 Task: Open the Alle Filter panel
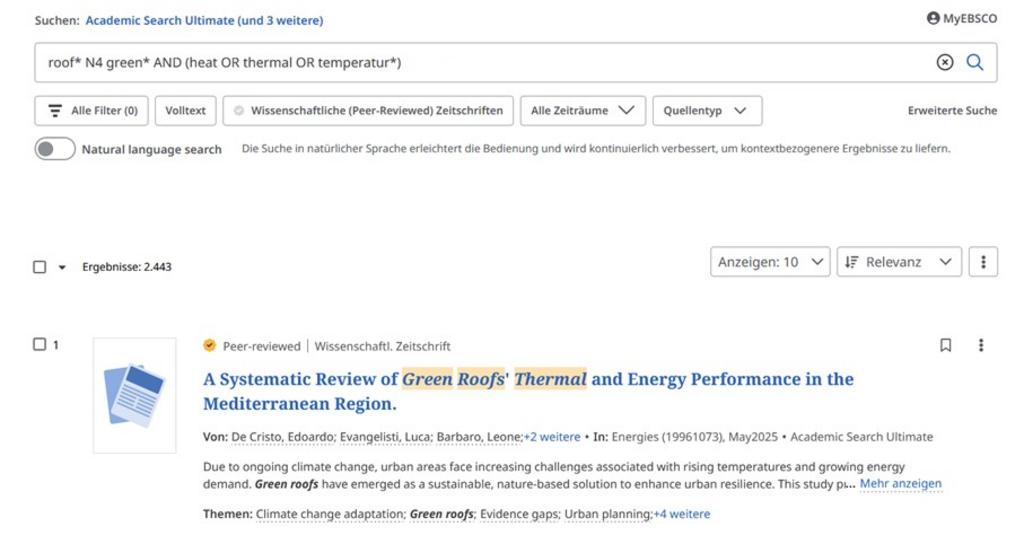(x=92, y=111)
